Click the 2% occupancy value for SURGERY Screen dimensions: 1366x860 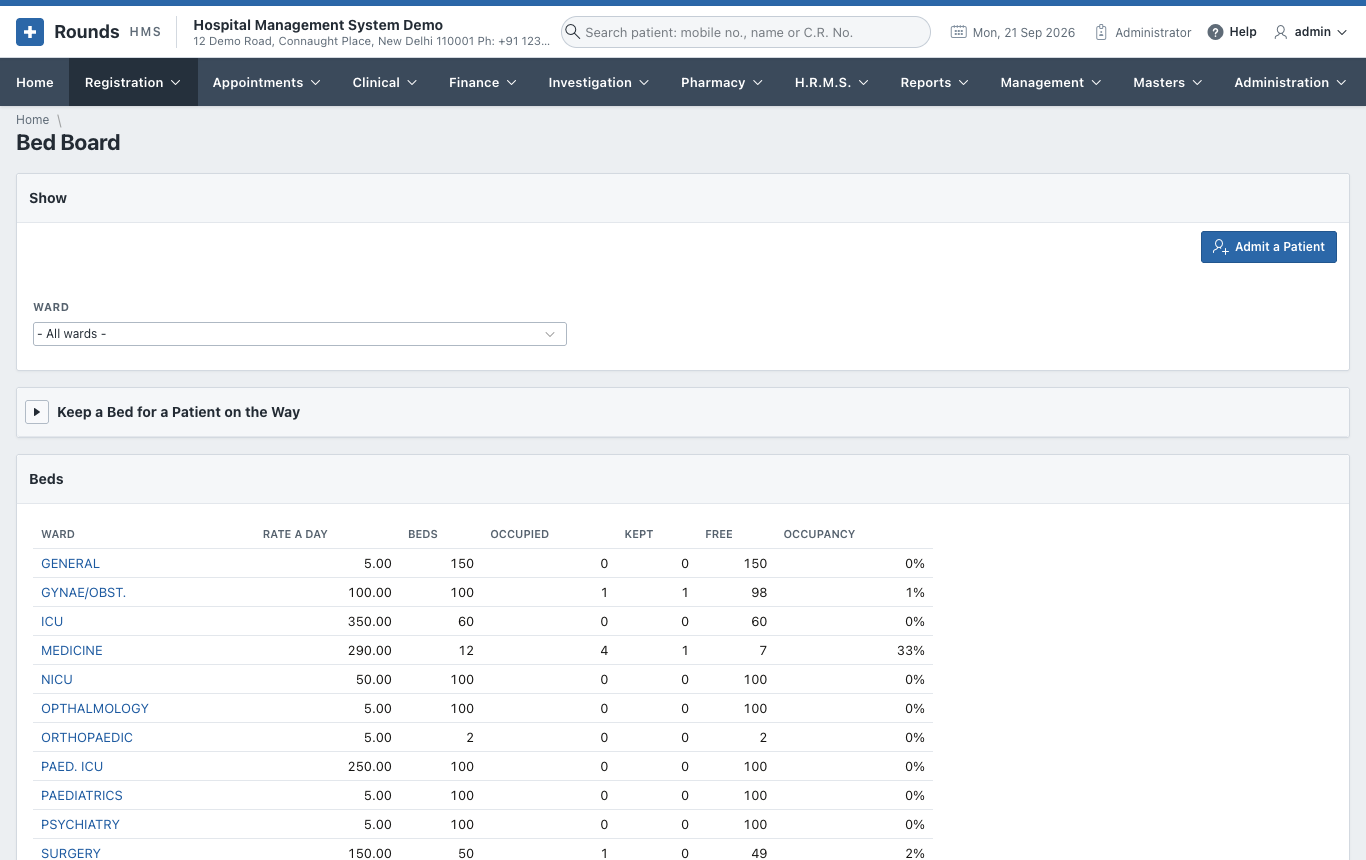[915, 853]
